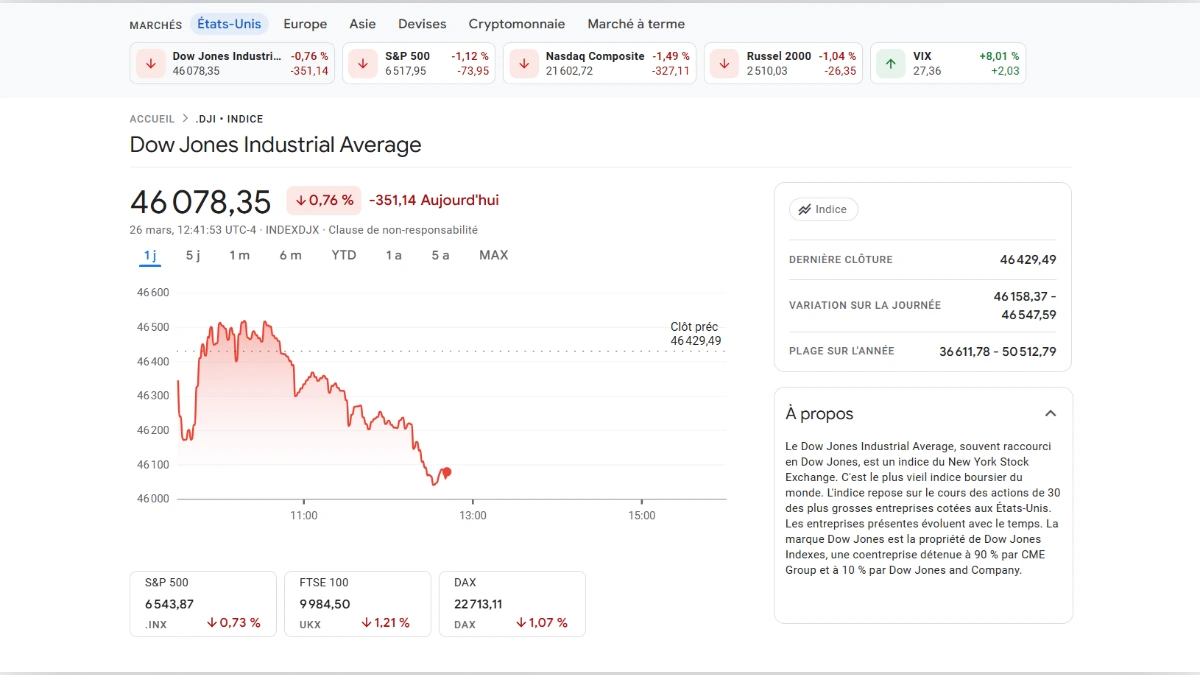This screenshot has width=1200, height=675.
Task: Open the FTSE 100 index card
Action: pos(357,603)
